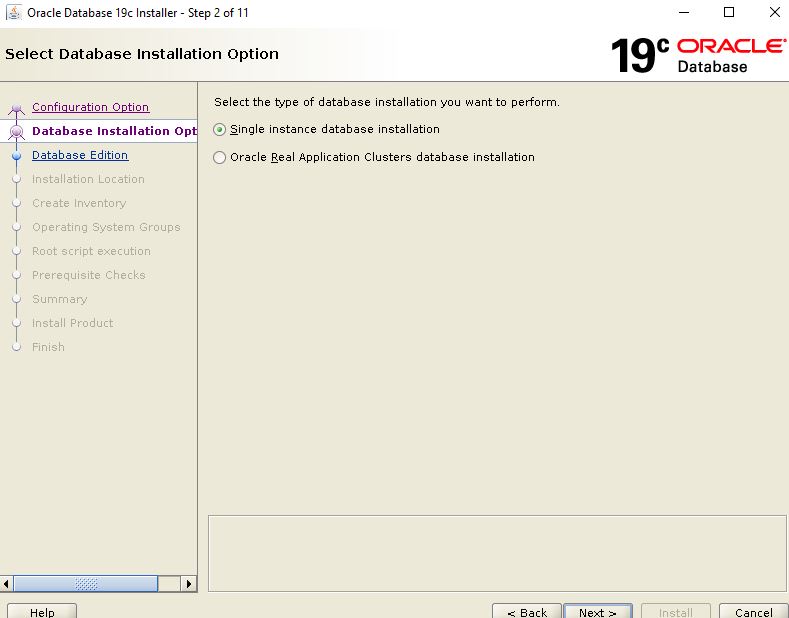This screenshot has width=789, height=618.
Task: Open the Database Edition step link
Action: click(x=80, y=155)
